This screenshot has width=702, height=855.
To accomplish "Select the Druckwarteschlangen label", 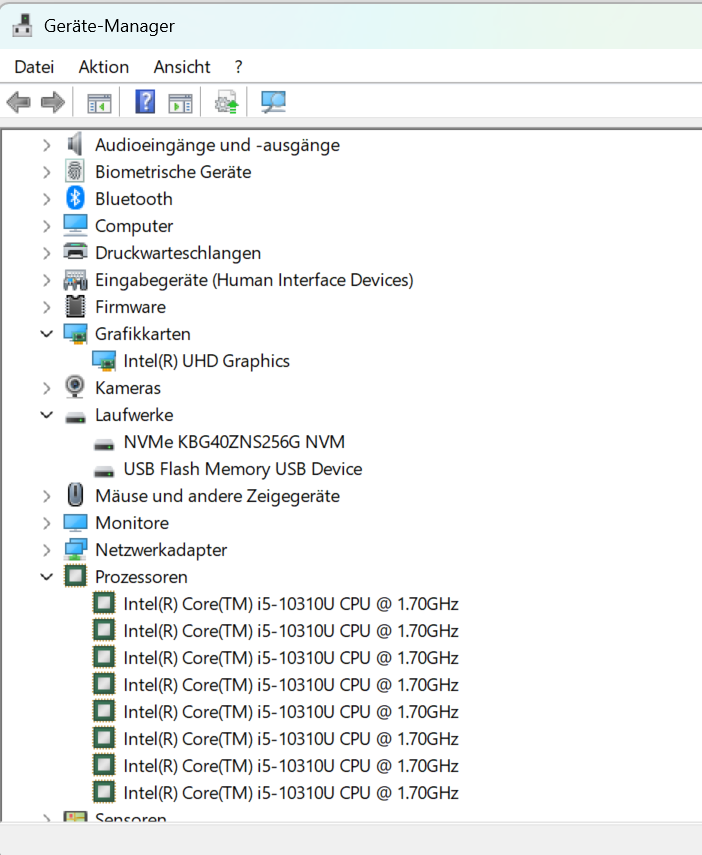I will click(178, 253).
